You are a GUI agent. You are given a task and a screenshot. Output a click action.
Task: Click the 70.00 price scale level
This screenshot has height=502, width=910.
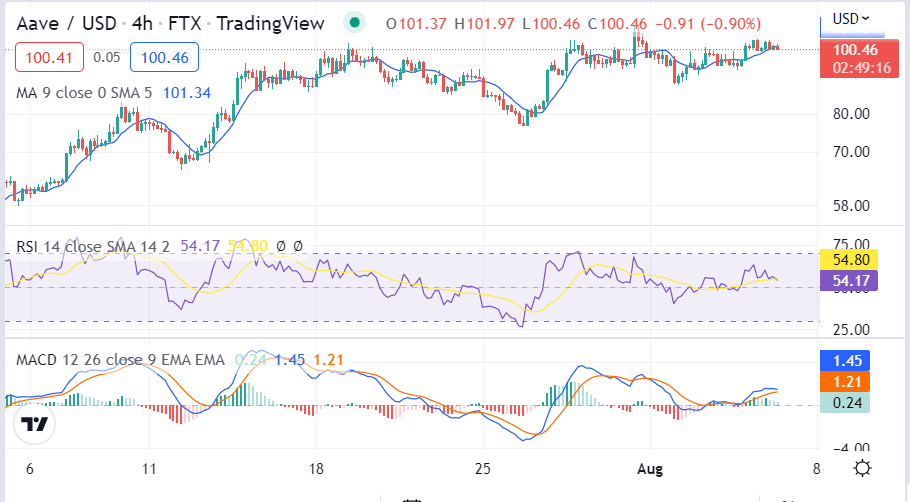[851, 152]
